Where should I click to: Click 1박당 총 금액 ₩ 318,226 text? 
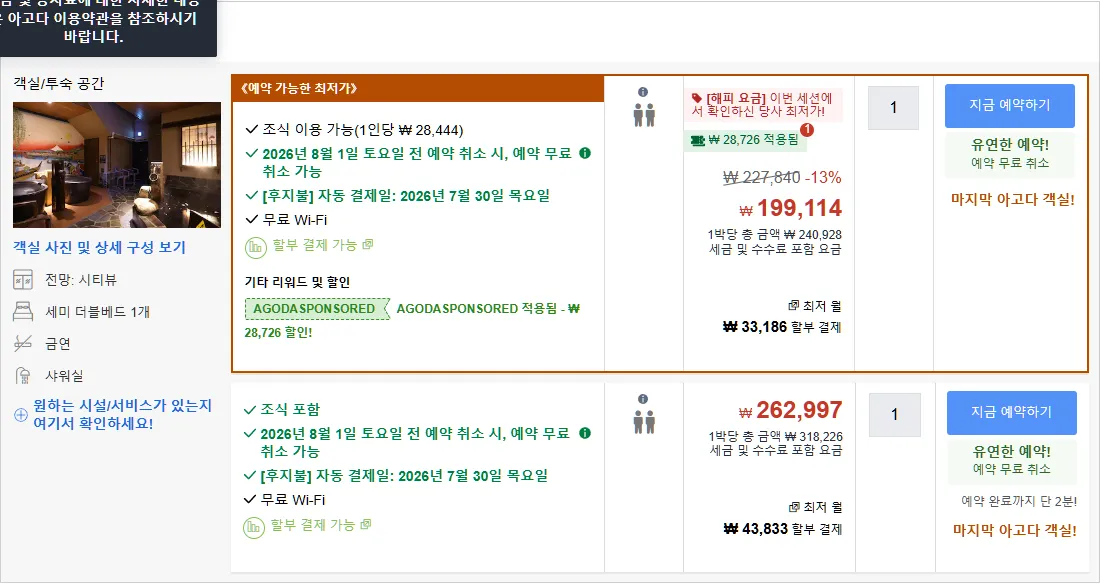tap(775, 437)
